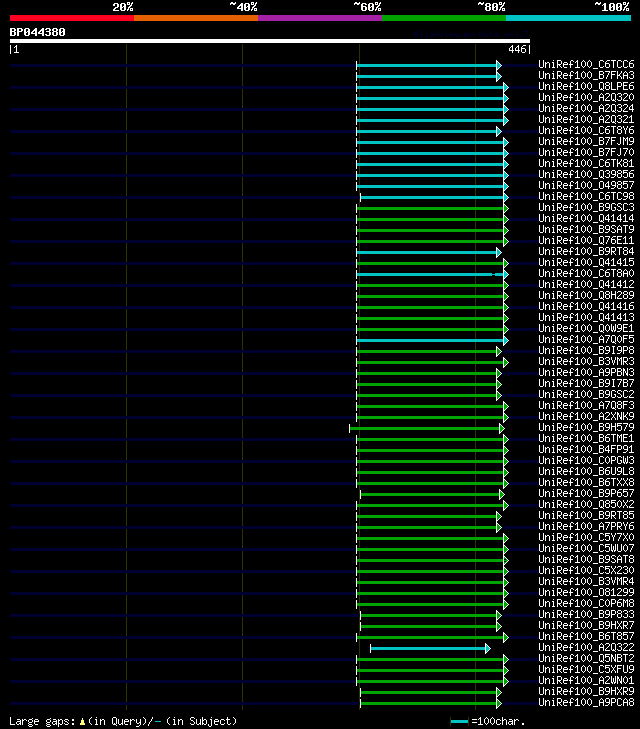Select the UniRef100_C6T8A0 label
This screenshot has width=640, height=729.
586,273
